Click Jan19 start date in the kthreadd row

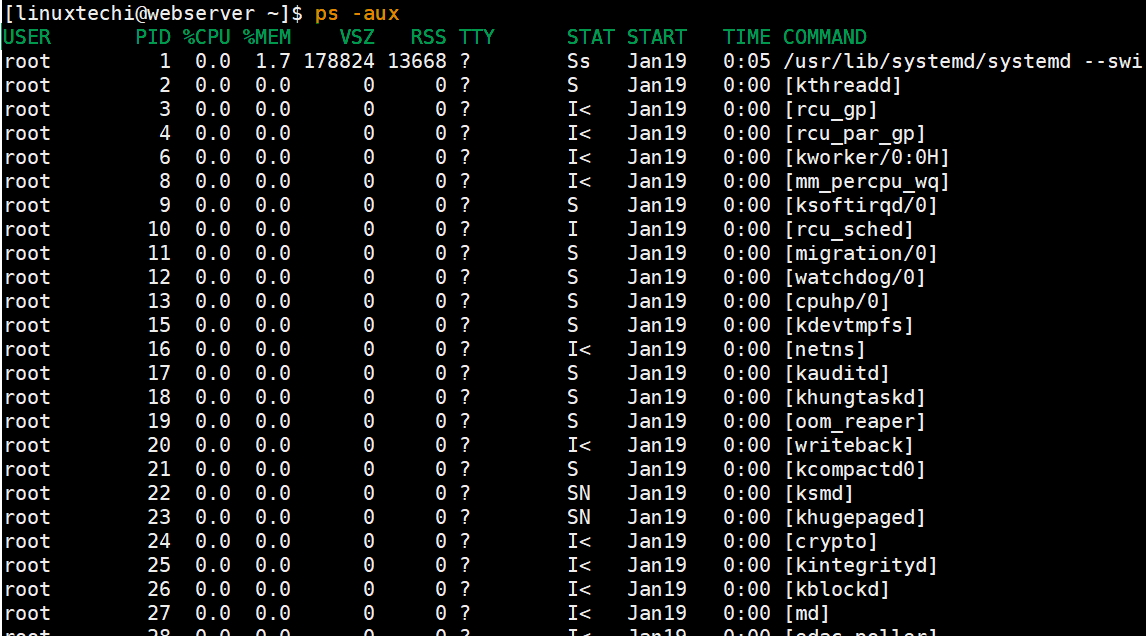656,86
